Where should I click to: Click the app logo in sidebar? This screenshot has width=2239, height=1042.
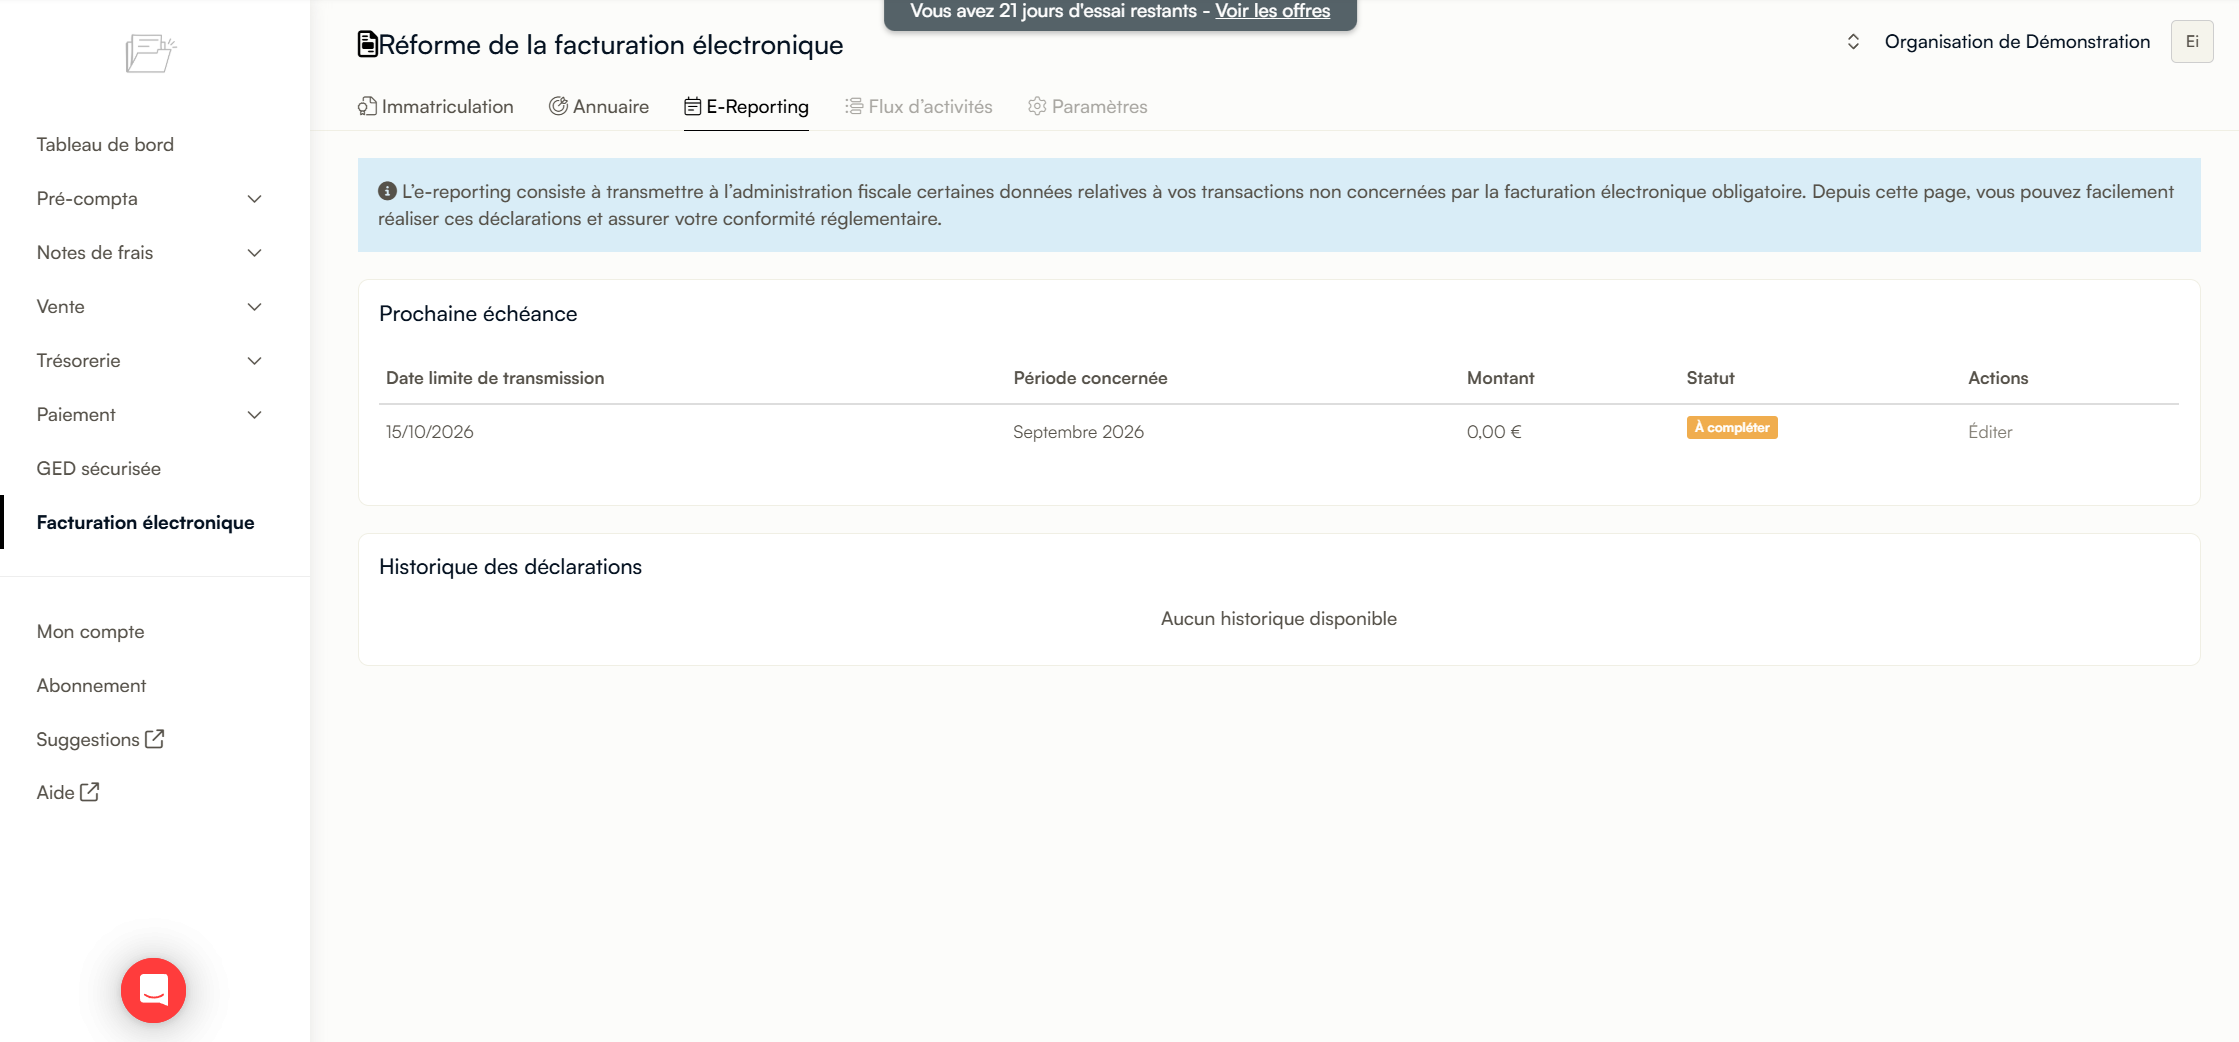(151, 53)
